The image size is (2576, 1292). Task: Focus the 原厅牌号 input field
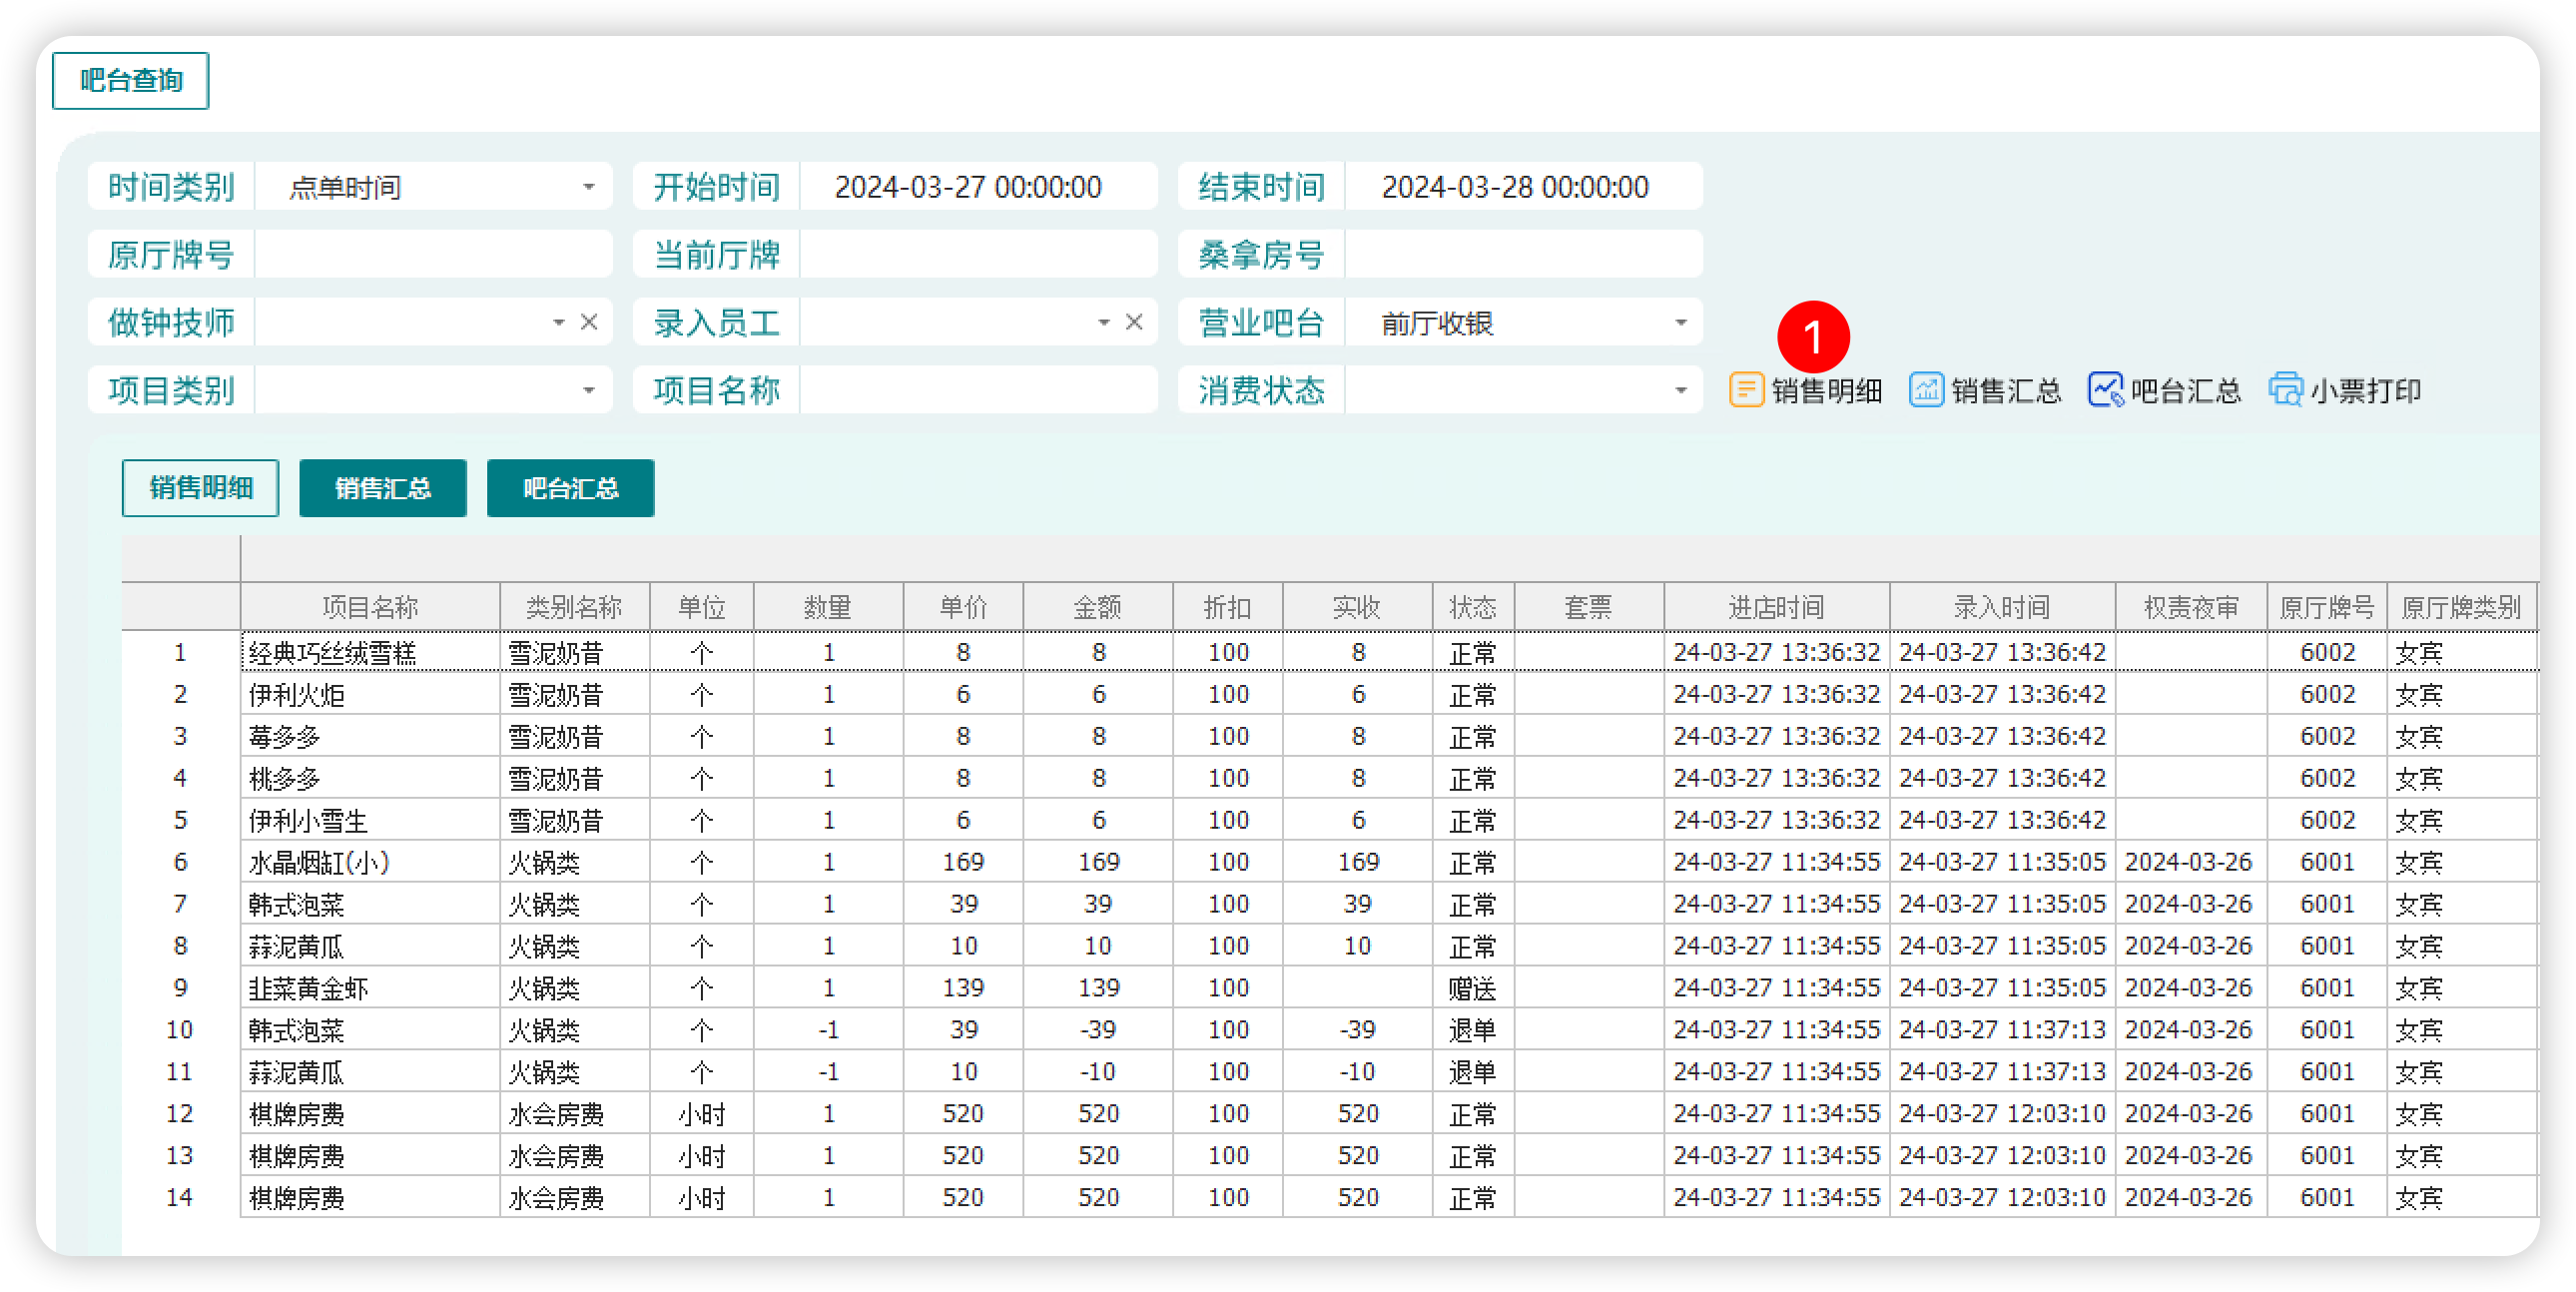pos(433,254)
